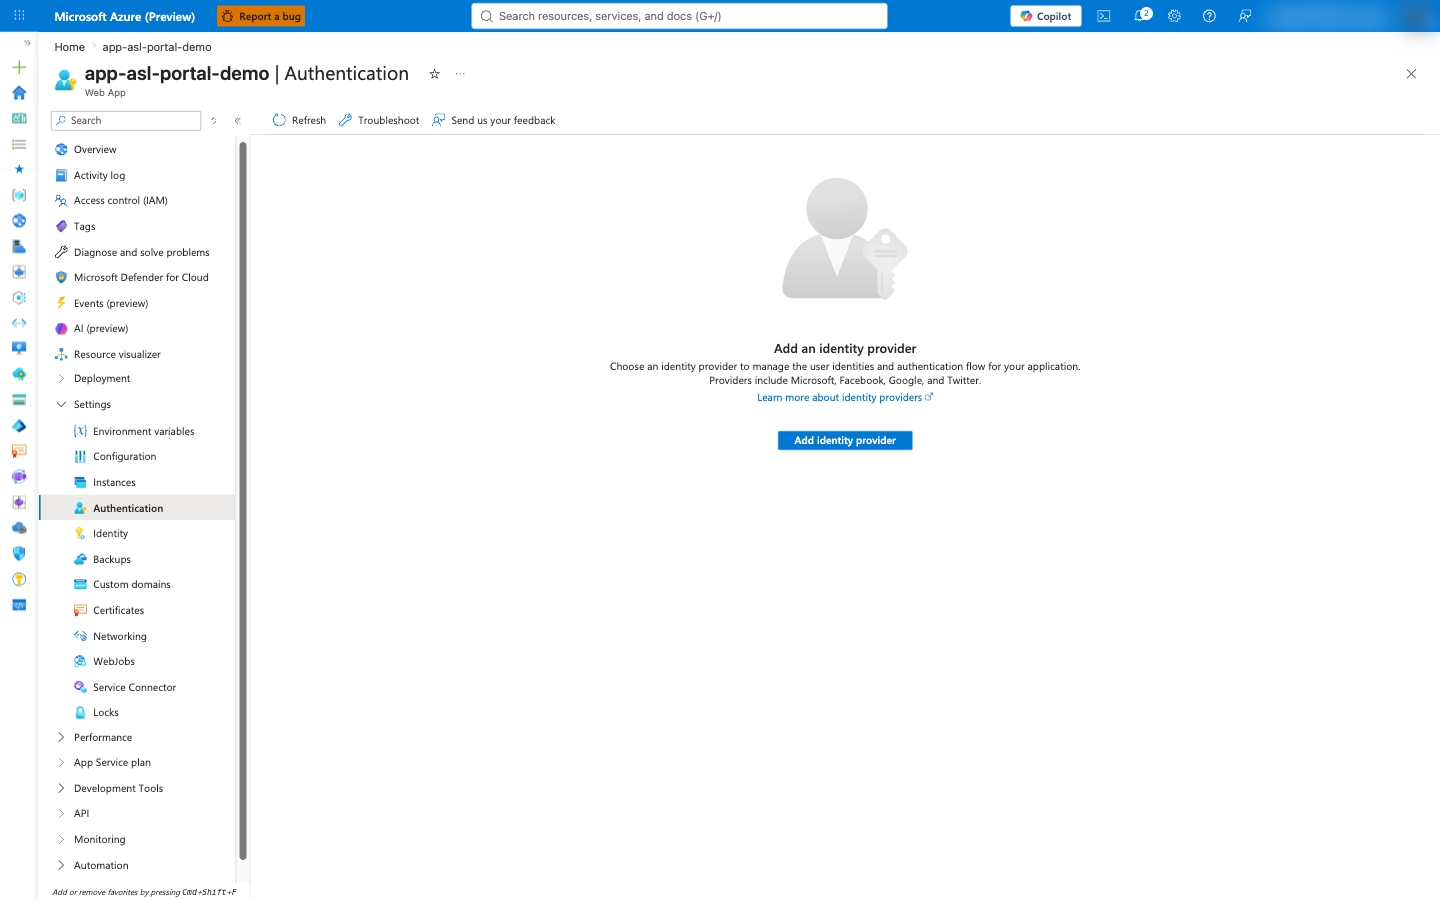The width and height of the screenshot is (1440, 900).
Task: Expand the left portal sidebar chevron
Action: (27, 43)
